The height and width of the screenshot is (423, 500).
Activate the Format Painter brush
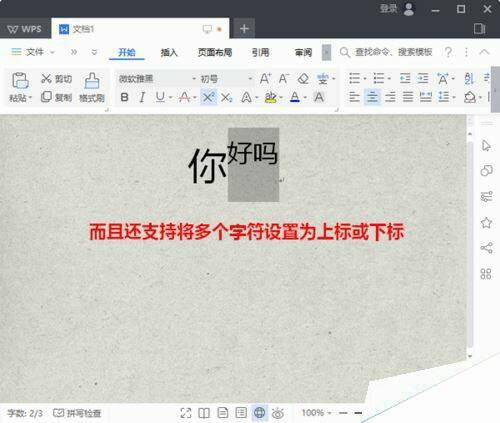(92, 81)
